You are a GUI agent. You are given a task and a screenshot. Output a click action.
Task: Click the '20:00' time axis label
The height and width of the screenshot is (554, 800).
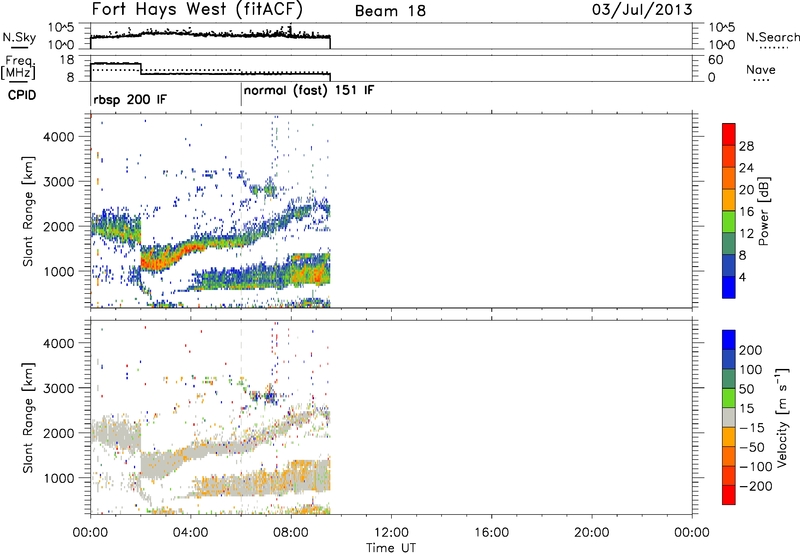point(591,533)
